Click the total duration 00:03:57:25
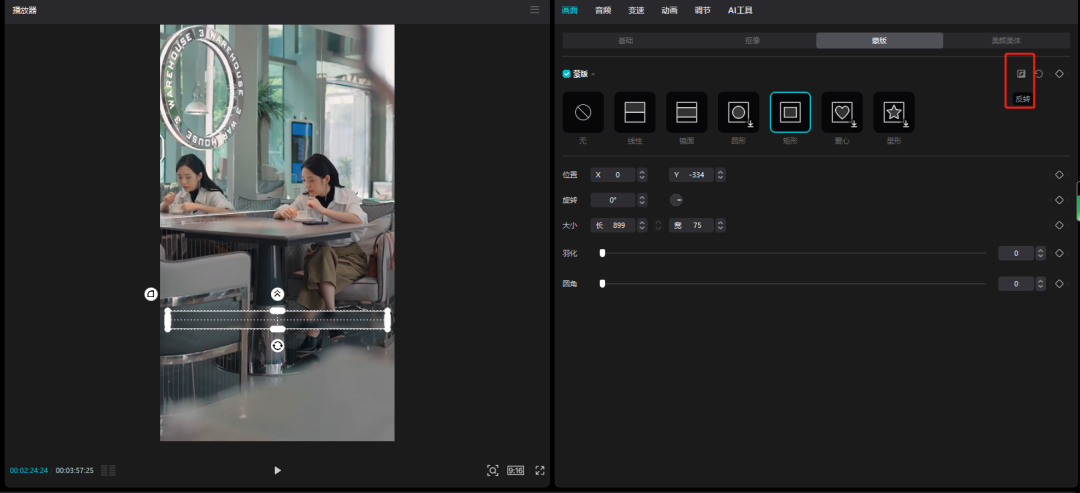 (x=74, y=470)
